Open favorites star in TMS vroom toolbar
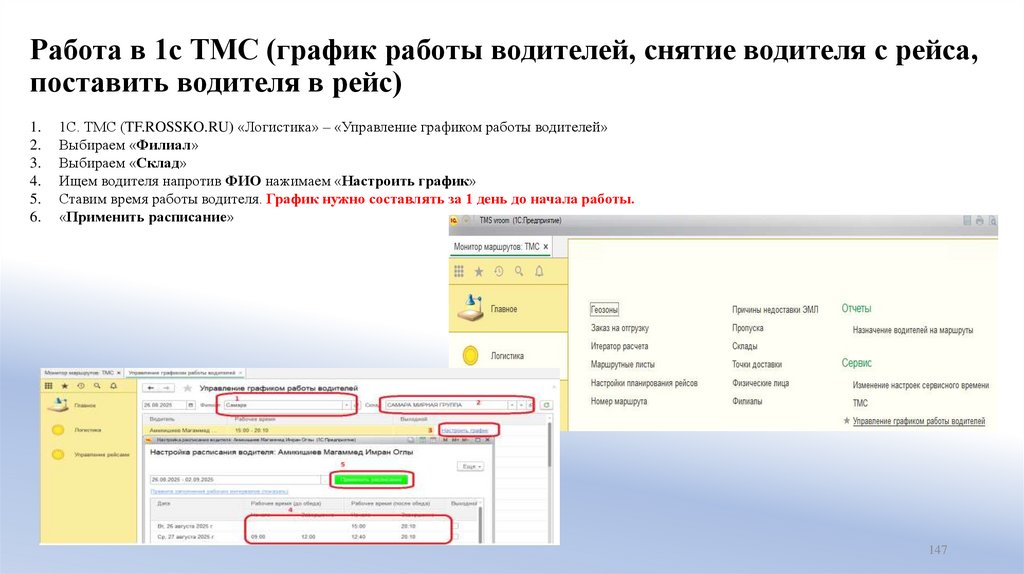 pyautogui.click(x=479, y=271)
